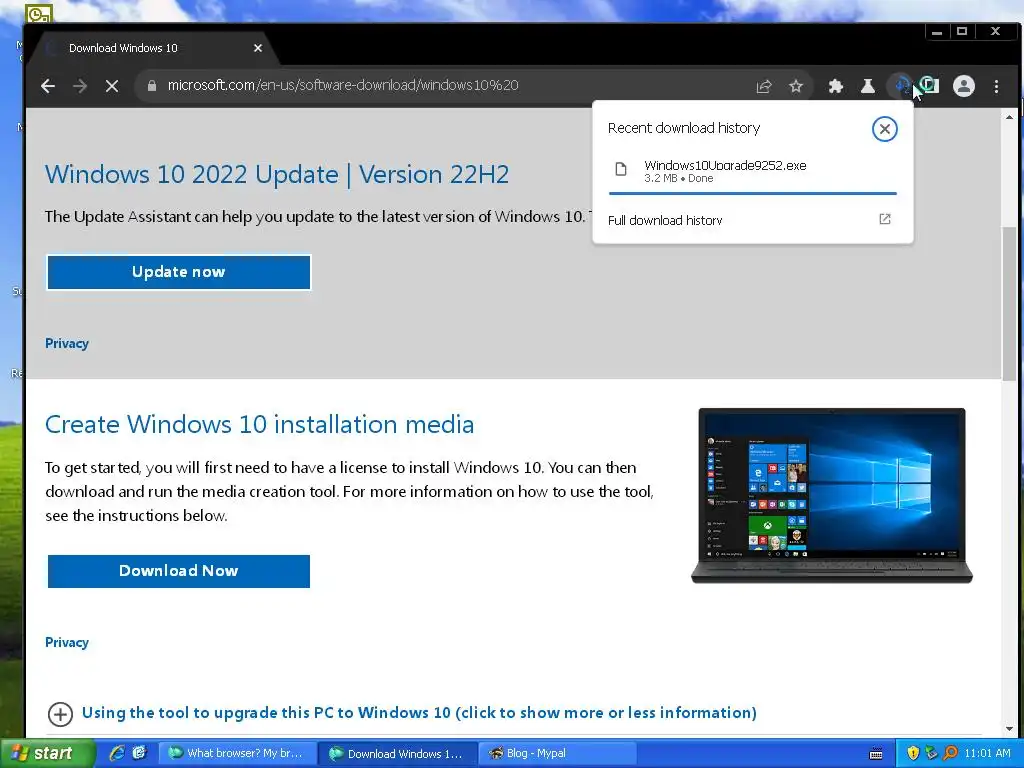Click the Windows 10 laptop image
The height and width of the screenshot is (768, 1024).
pyautogui.click(x=831, y=495)
